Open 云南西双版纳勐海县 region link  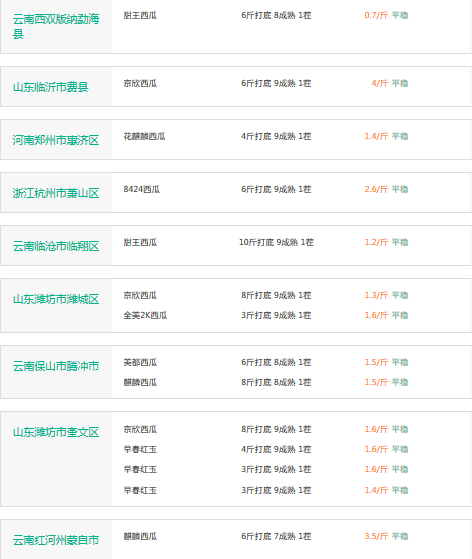click(x=56, y=26)
